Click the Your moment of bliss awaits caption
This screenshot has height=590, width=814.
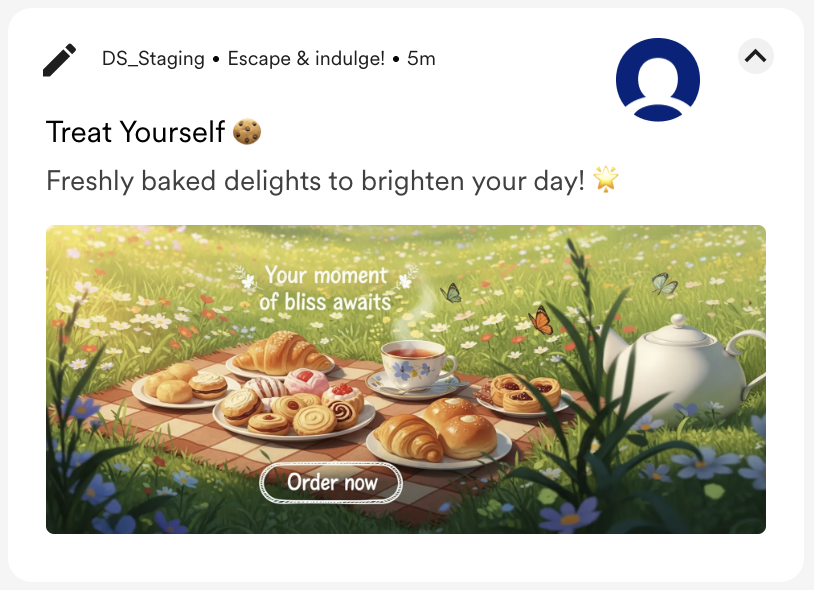tap(324, 288)
